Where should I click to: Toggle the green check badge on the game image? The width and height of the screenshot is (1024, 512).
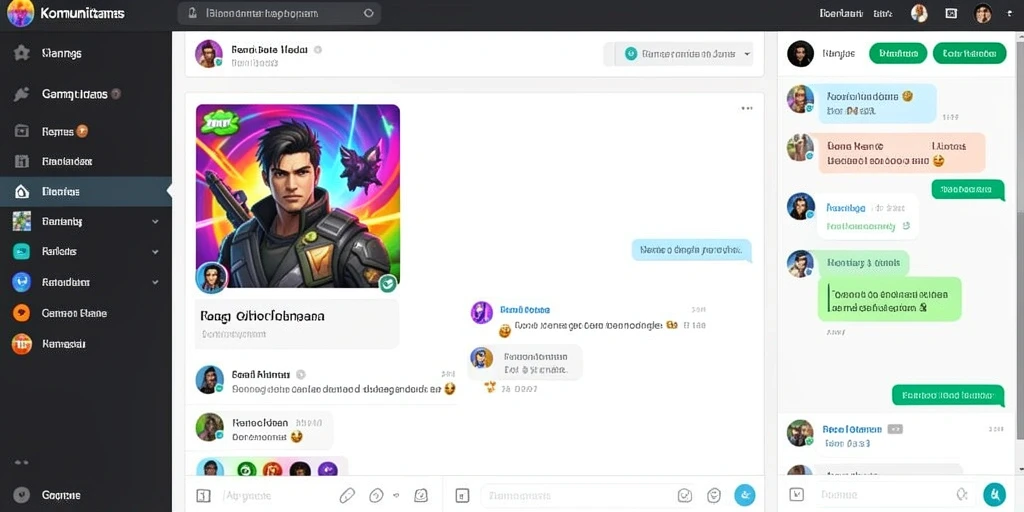tap(388, 283)
